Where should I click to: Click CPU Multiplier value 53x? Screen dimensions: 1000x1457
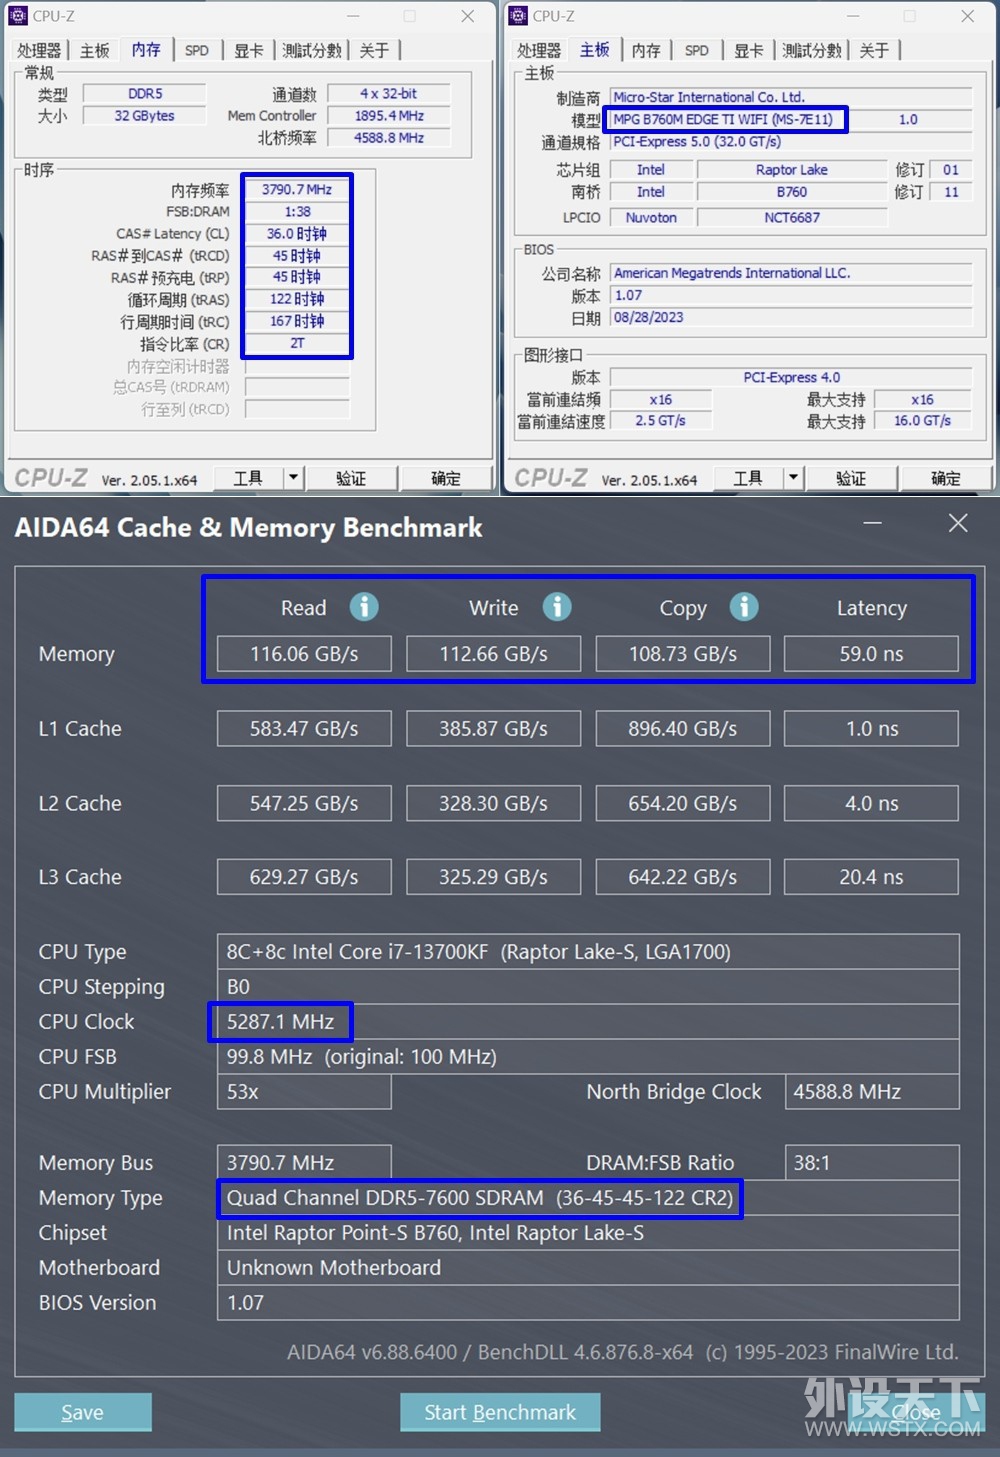[304, 1092]
